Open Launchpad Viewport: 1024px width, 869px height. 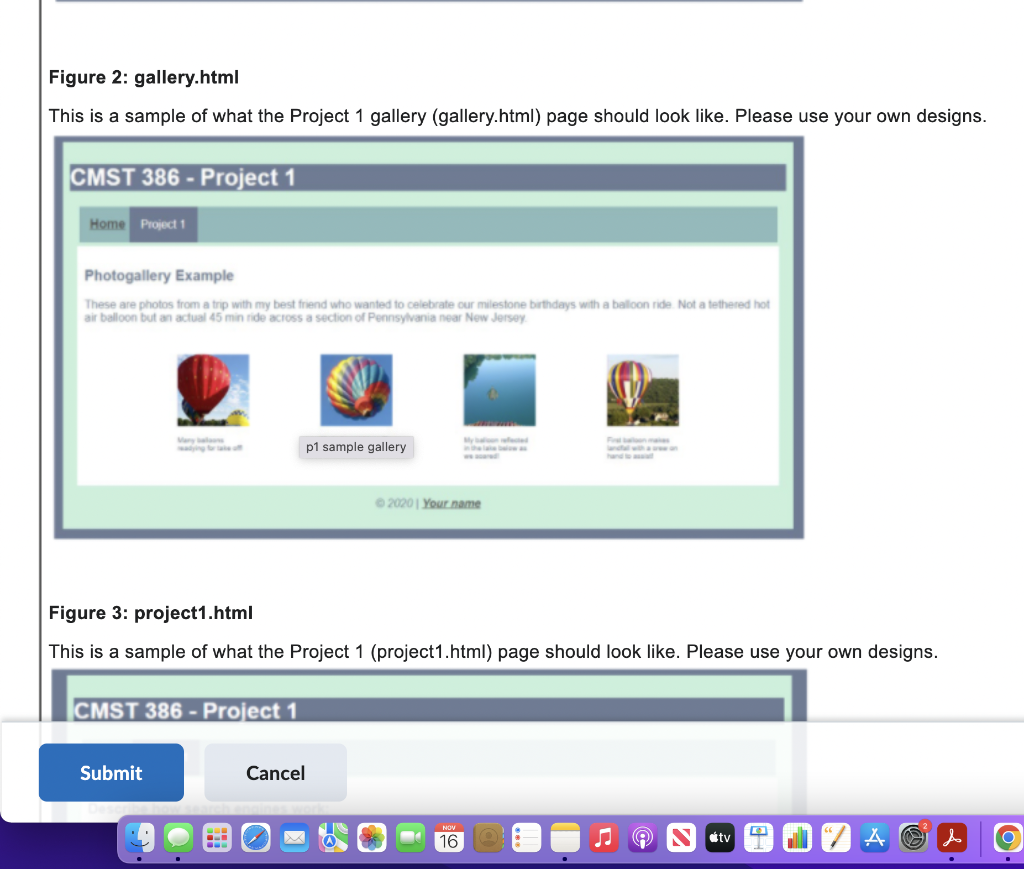pos(217,838)
